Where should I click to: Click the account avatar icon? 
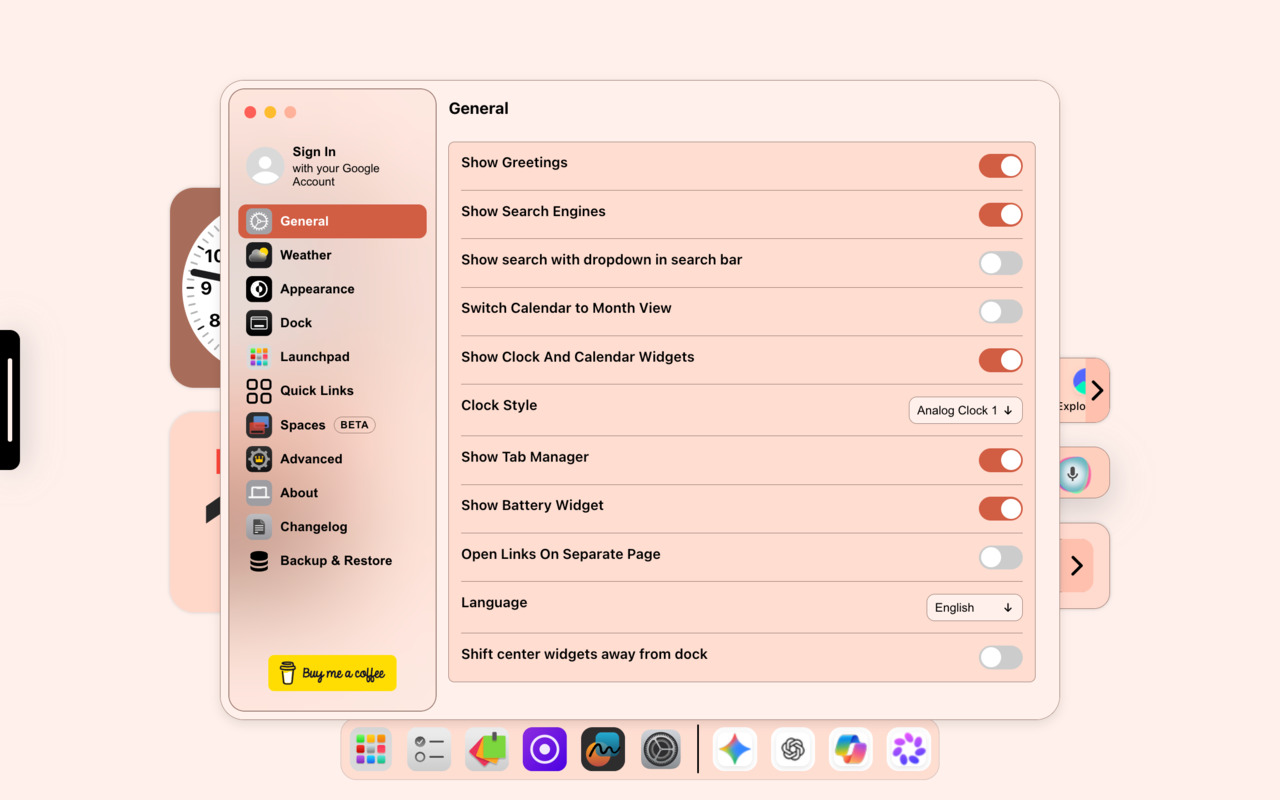click(x=265, y=167)
